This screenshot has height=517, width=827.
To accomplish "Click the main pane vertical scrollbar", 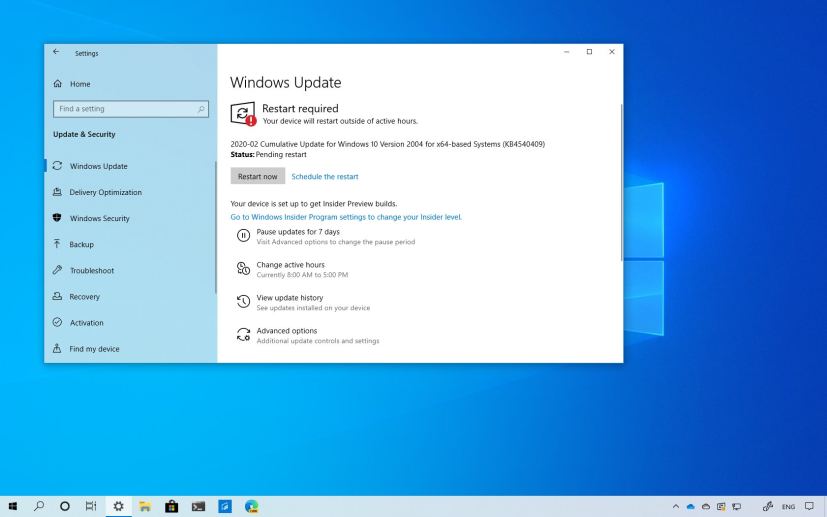I will tap(621, 182).
